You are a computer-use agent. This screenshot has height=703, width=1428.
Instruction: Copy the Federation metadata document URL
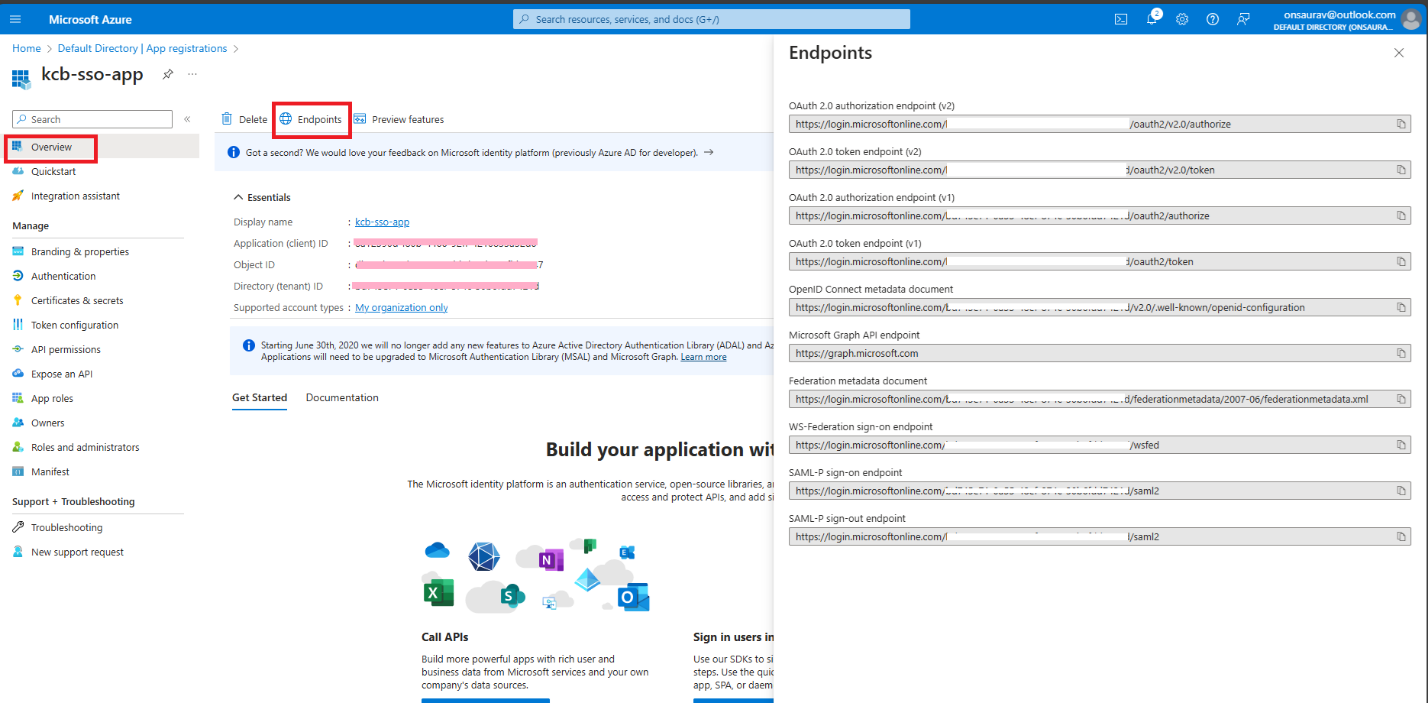pos(1401,399)
